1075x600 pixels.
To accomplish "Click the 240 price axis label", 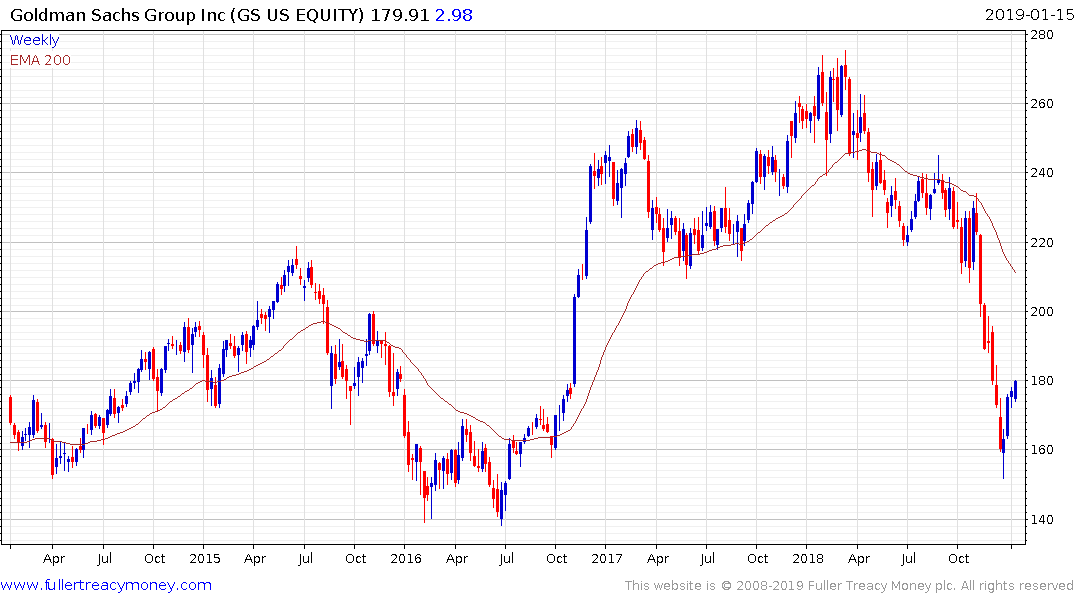I will pos(1041,173).
